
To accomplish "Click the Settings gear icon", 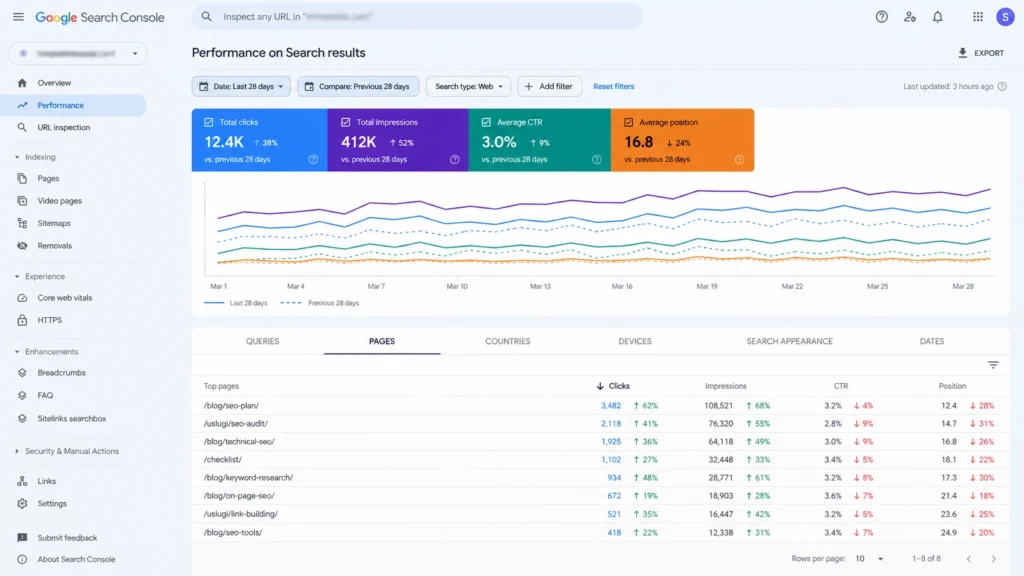I will click(22, 504).
